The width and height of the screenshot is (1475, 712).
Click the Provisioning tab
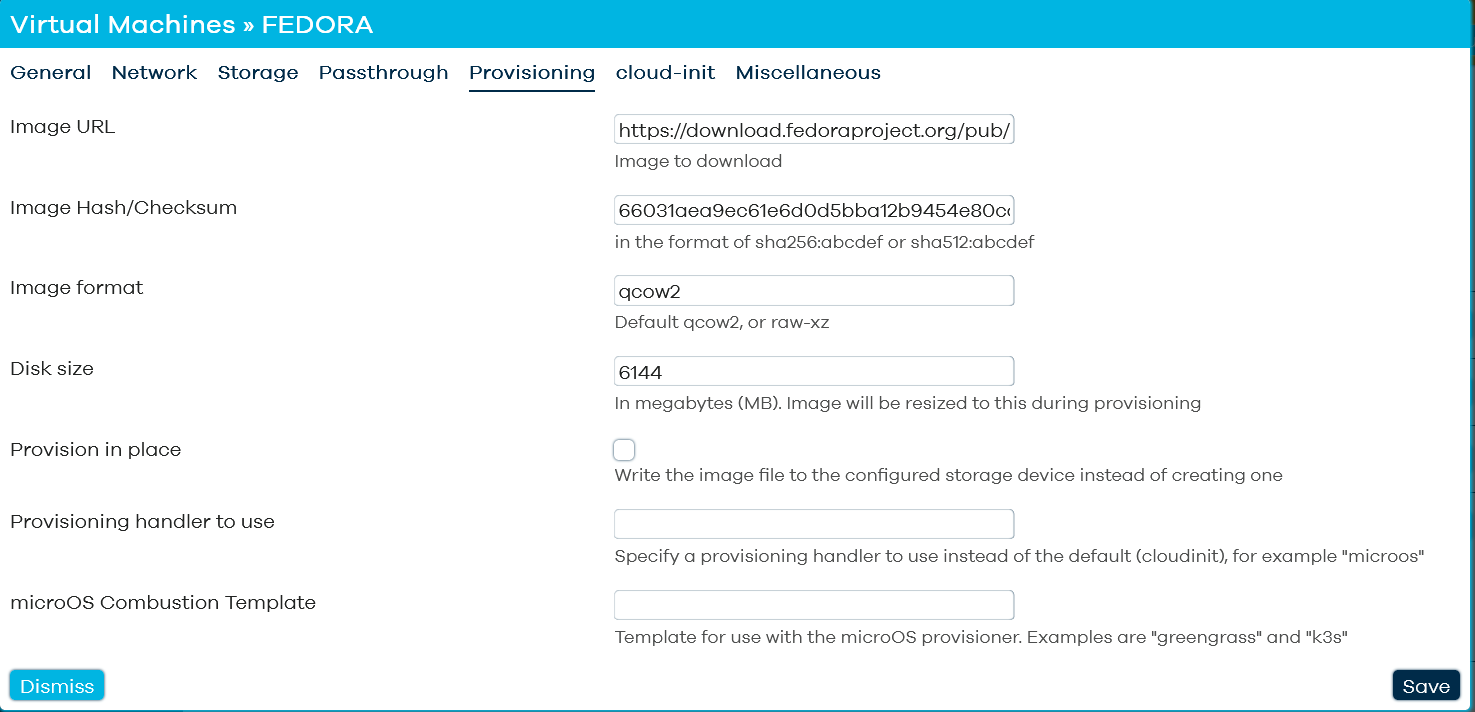point(532,73)
